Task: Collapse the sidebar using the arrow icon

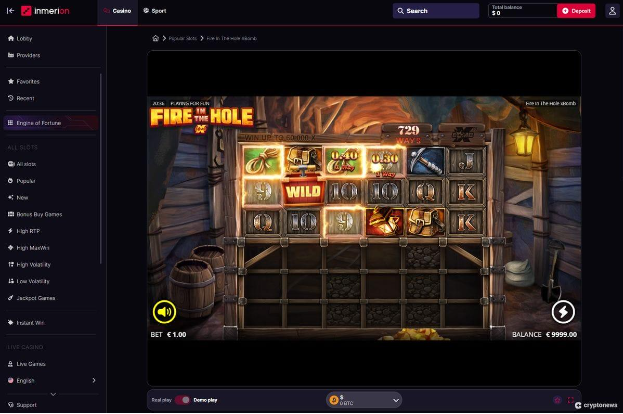Action: (10, 11)
